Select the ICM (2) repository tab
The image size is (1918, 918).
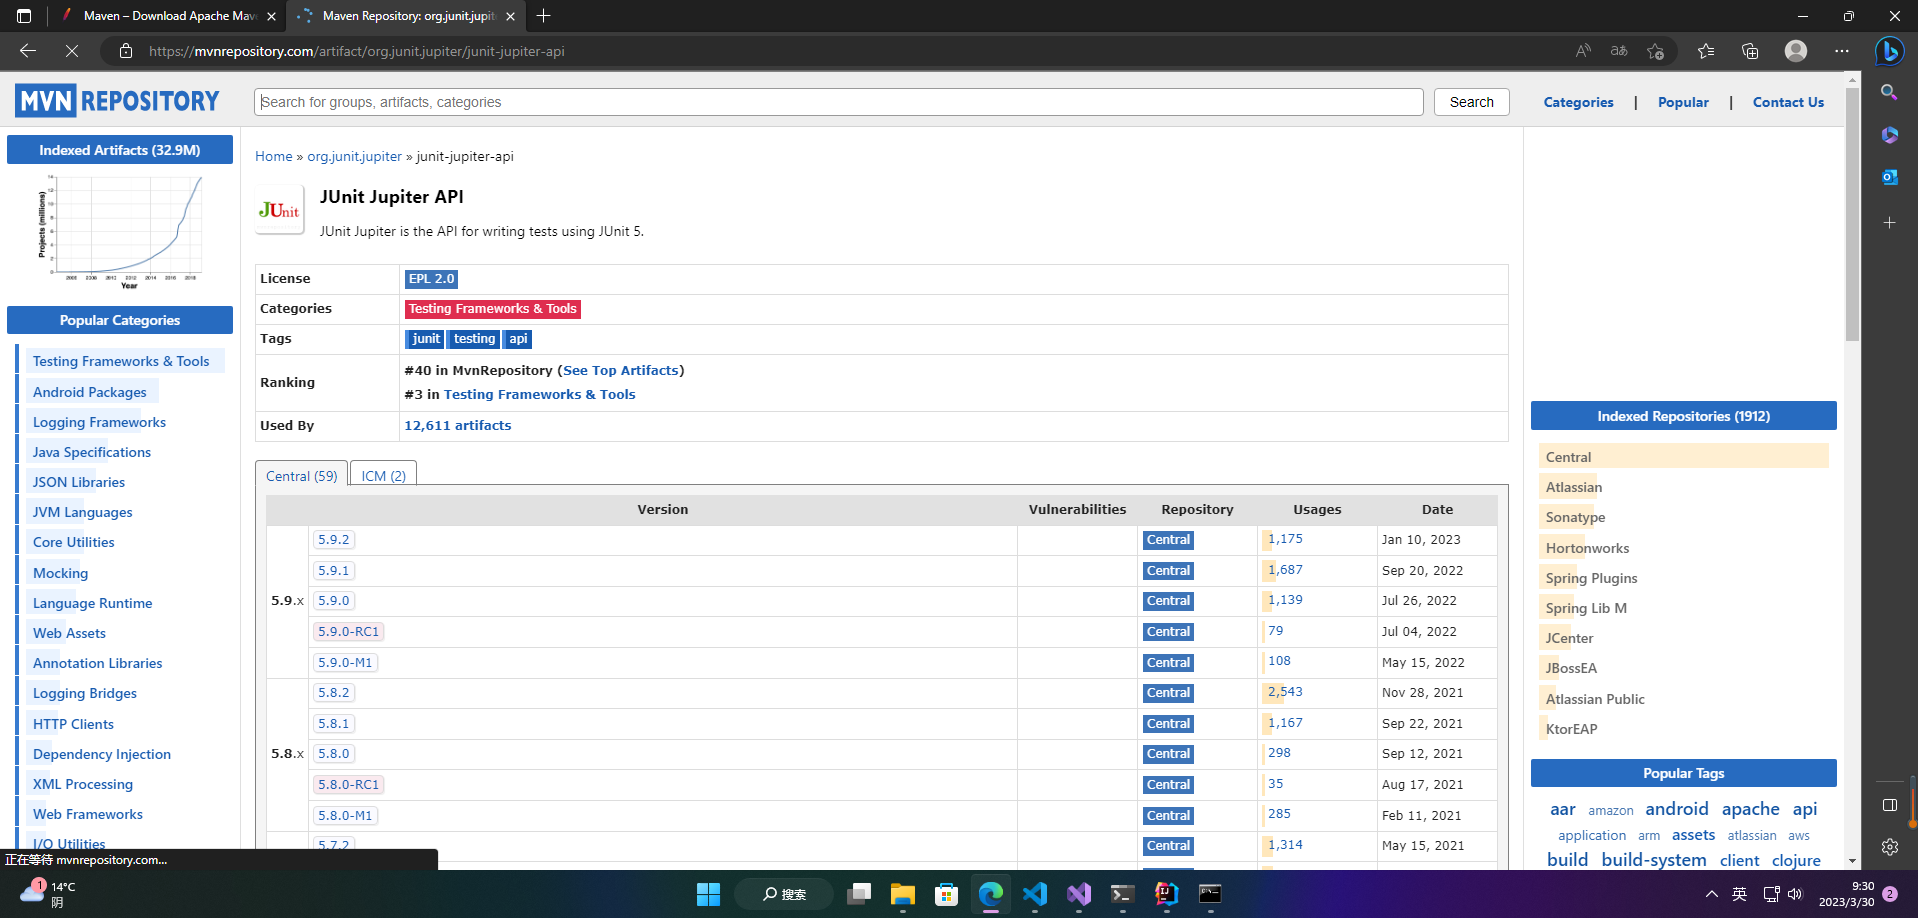tap(383, 476)
